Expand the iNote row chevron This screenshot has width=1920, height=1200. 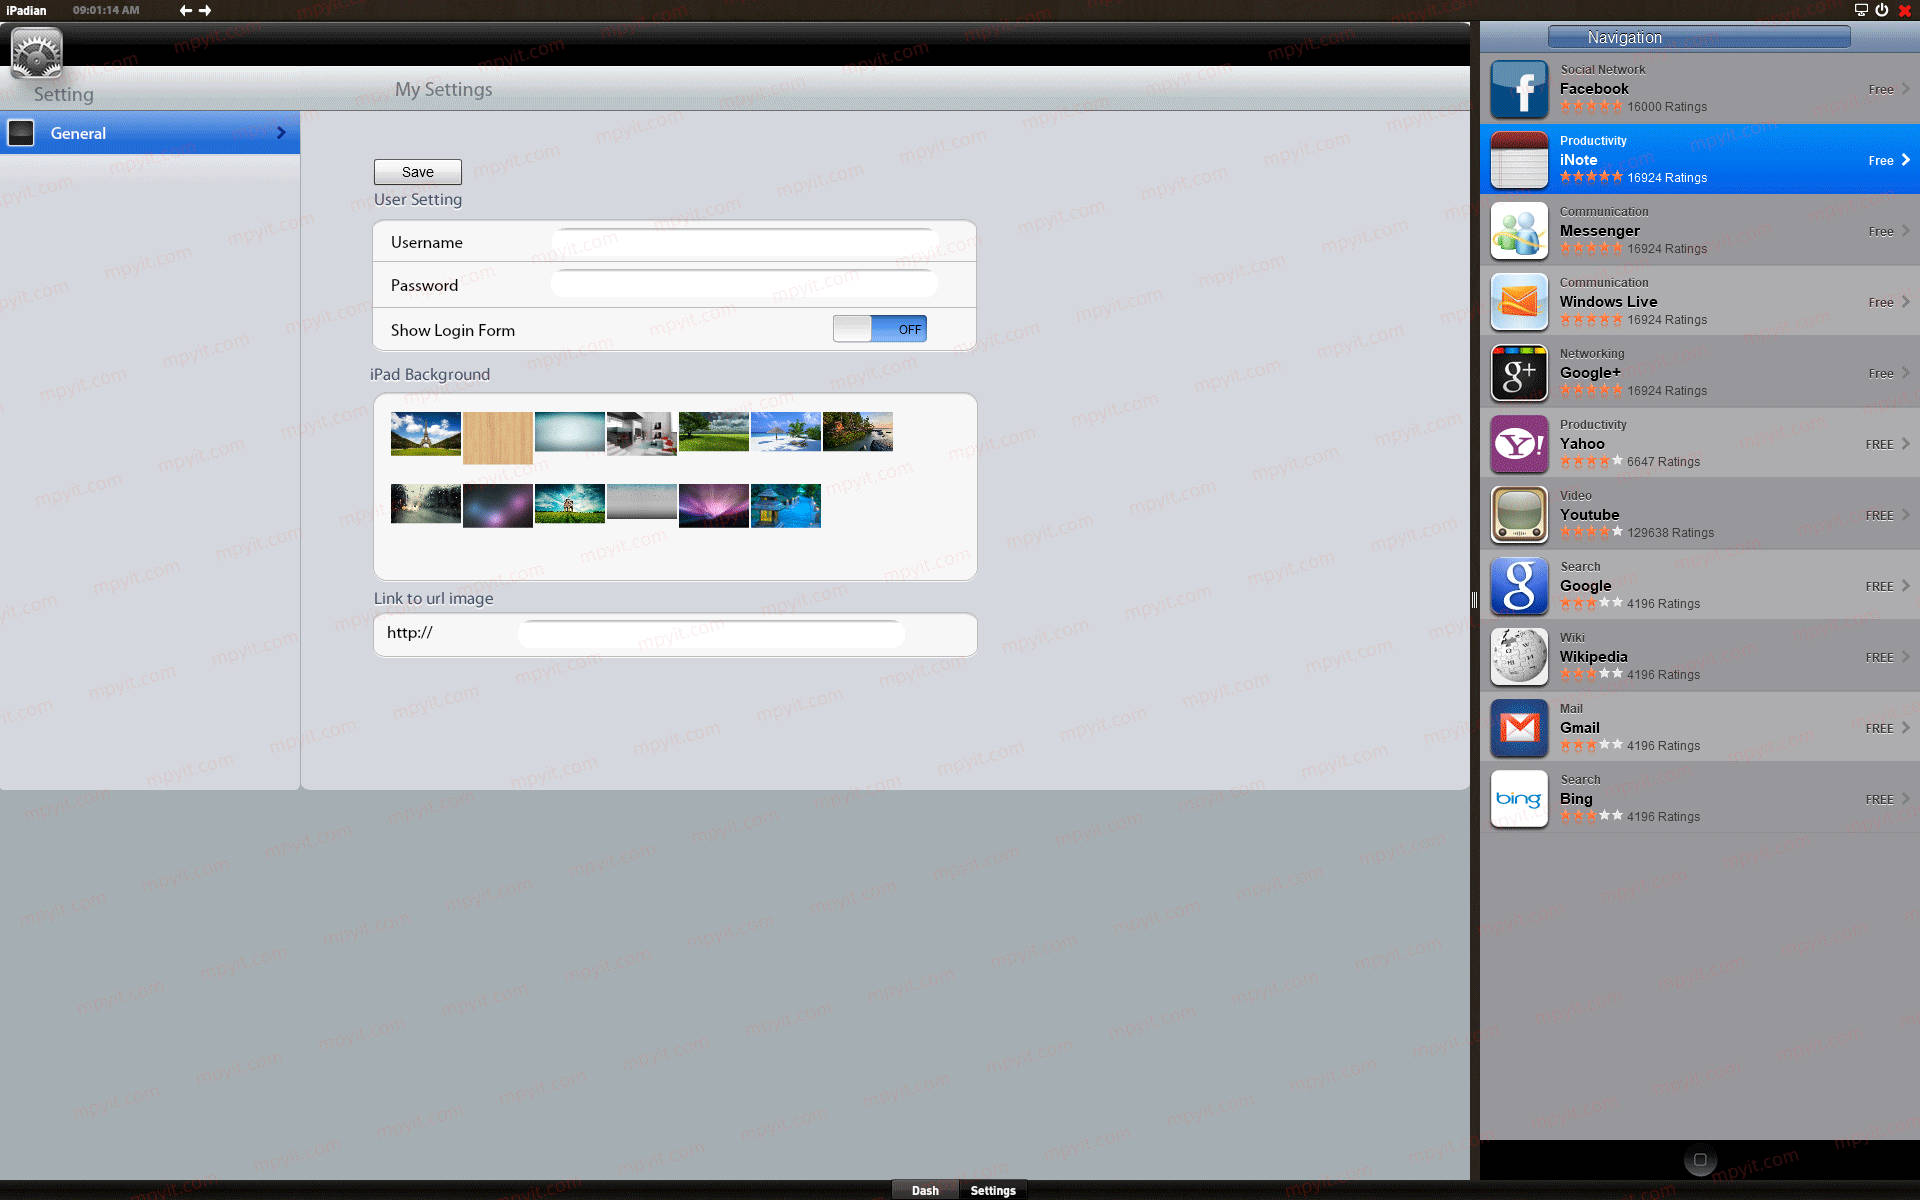1906,160
